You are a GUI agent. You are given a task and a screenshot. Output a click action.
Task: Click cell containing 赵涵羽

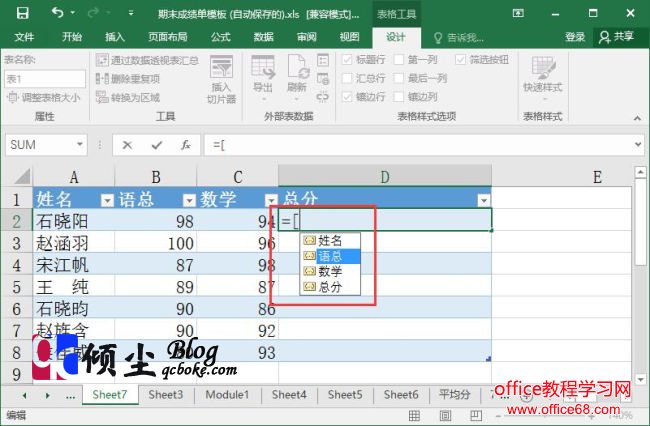[x=73, y=243]
